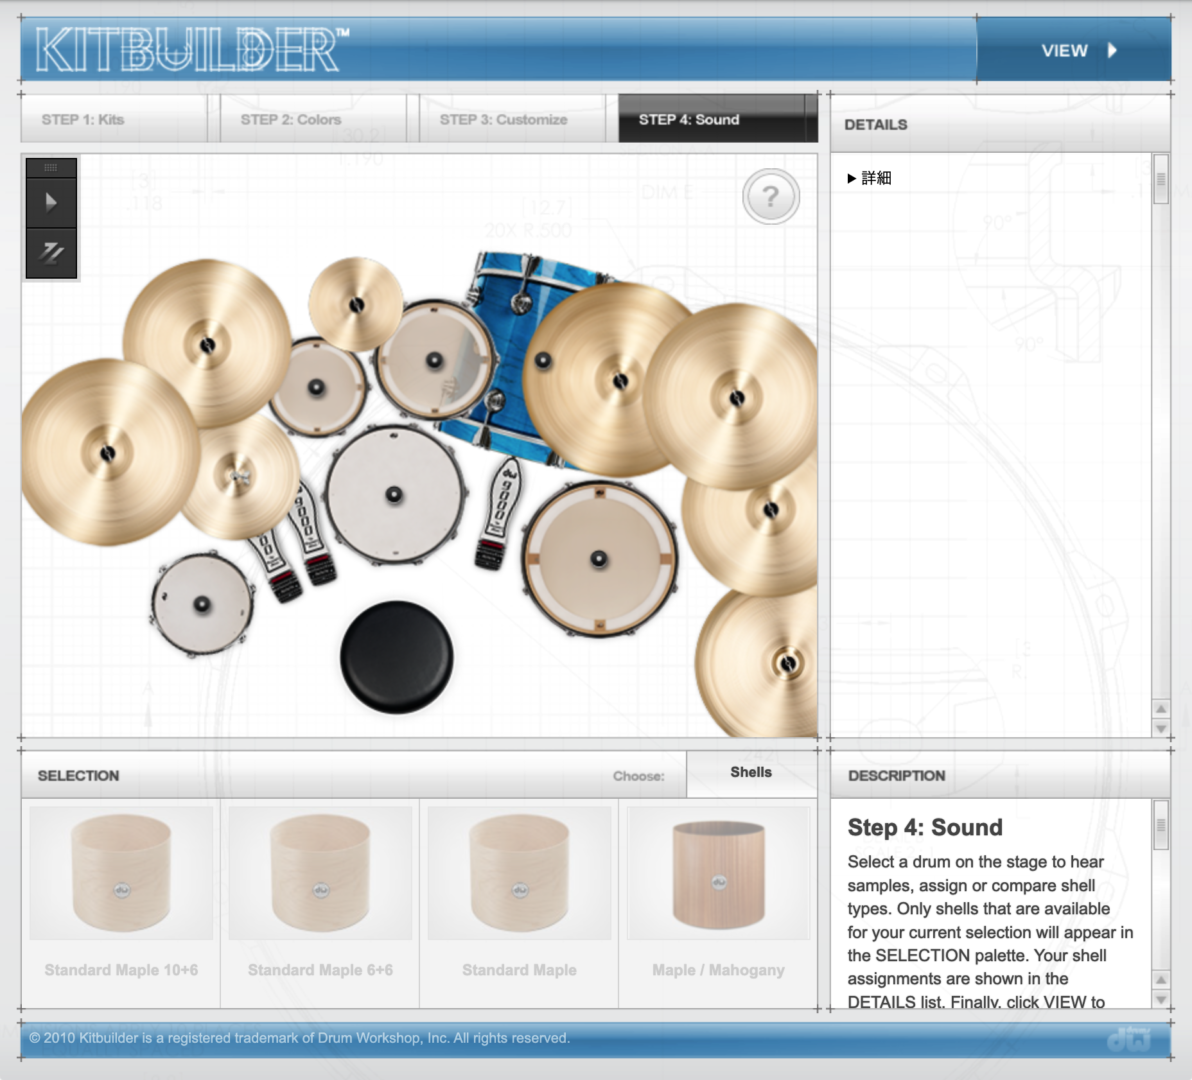Image resolution: width=1192 pixels, height=1080 pixels.
Task: Expand the 詳細 disclosure triangle in DETAILS
Action: (x=851, y=179)
